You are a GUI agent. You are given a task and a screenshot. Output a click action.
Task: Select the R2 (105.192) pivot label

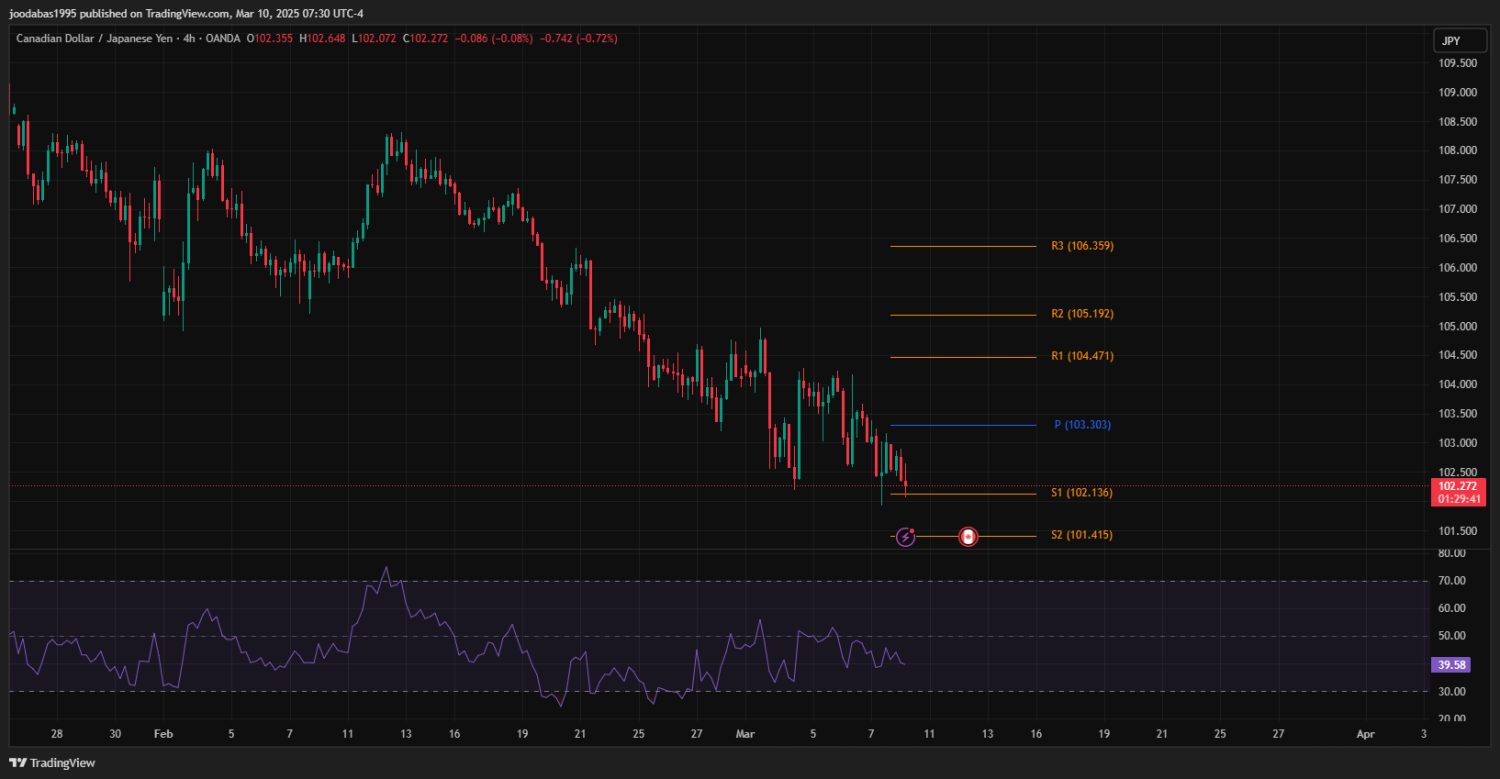[x=1082, y=314]
